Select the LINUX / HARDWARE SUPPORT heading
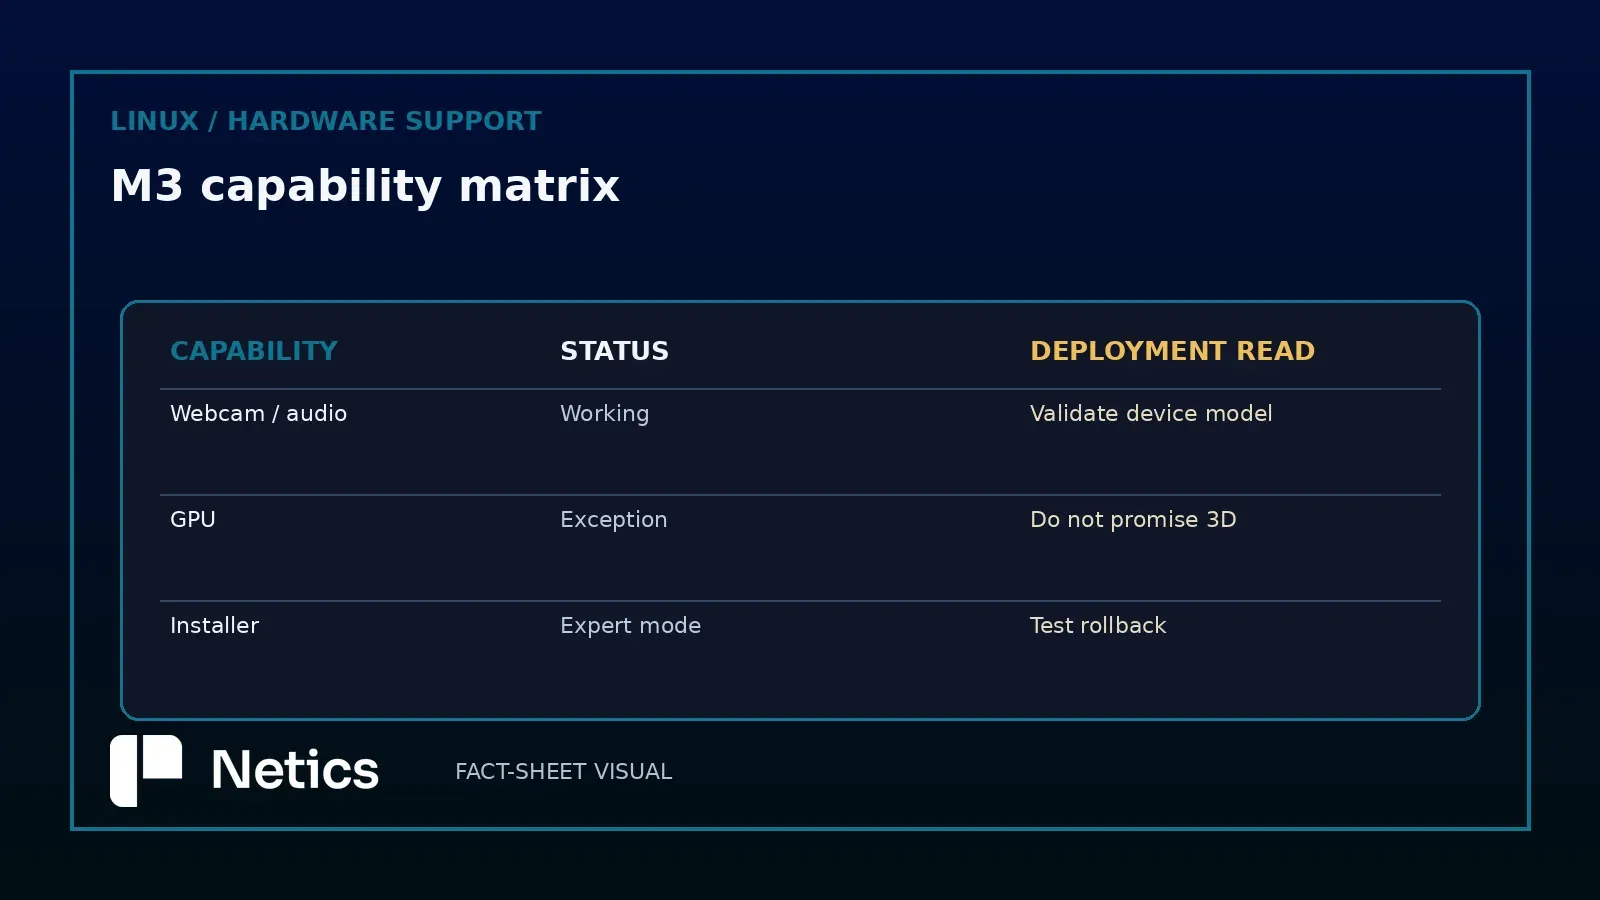The image size is (1600, 900). tap(326, 121)
